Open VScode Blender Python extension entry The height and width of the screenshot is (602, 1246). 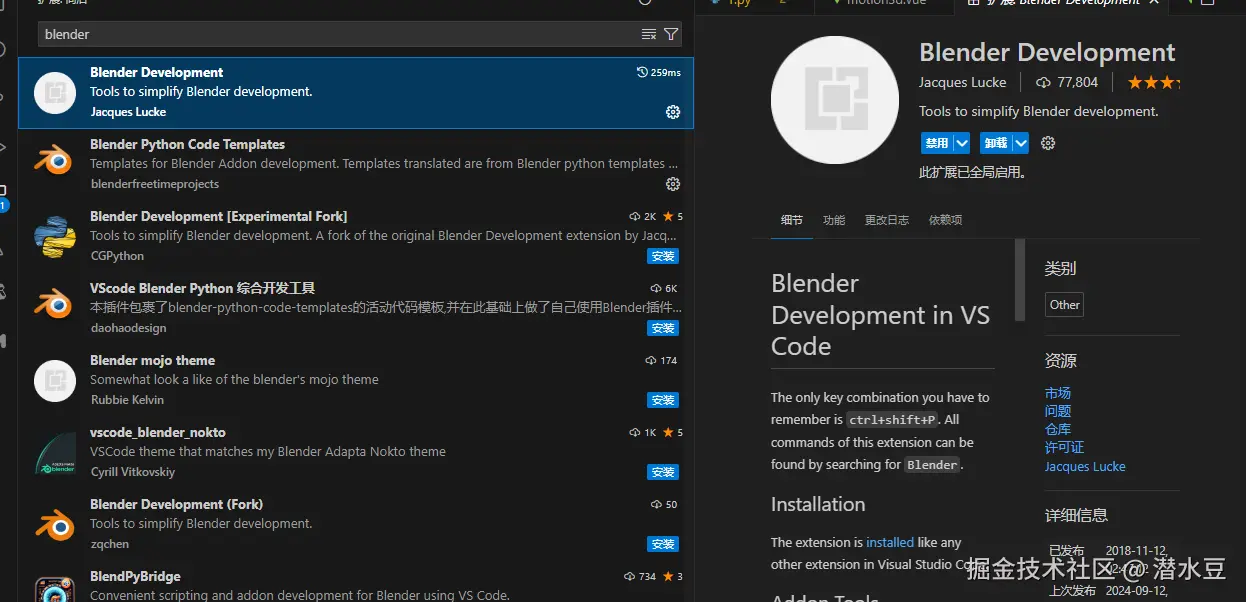click(x=355, y=308)
